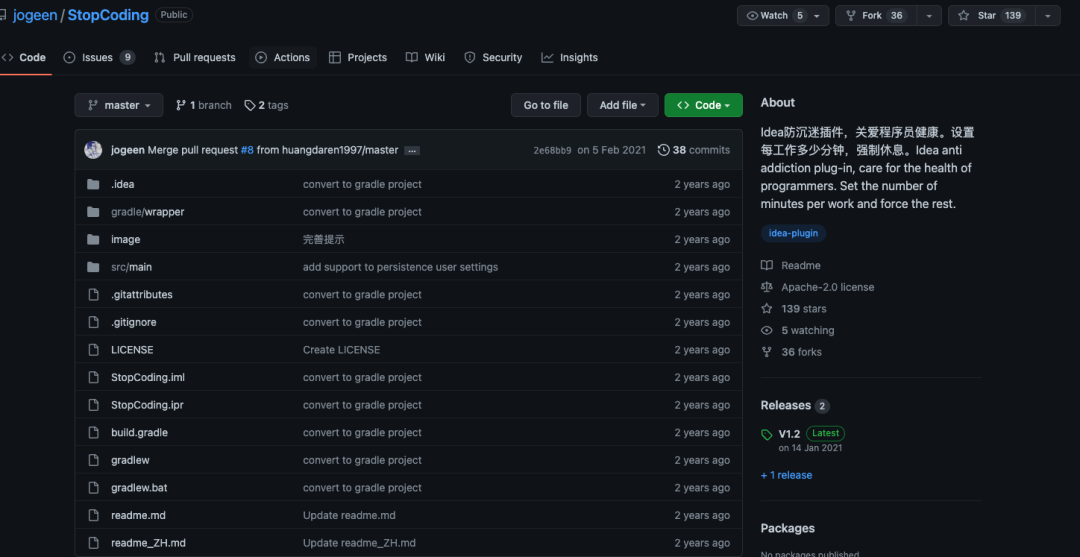Click the branch icon next to 1 branch
The width and height of the screenshot is (1080, 557).
coord(181,105)
